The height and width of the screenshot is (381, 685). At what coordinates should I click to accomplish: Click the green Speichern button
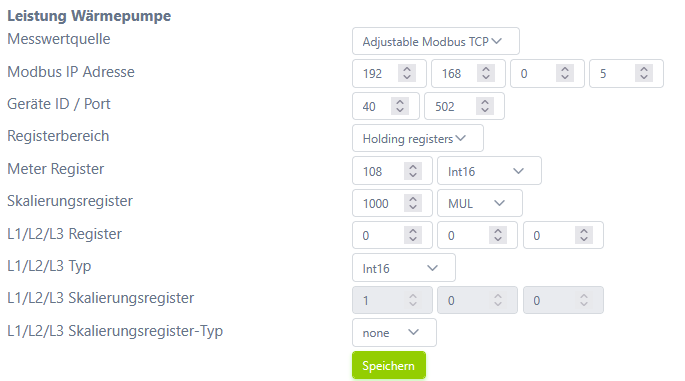point(389,365)
